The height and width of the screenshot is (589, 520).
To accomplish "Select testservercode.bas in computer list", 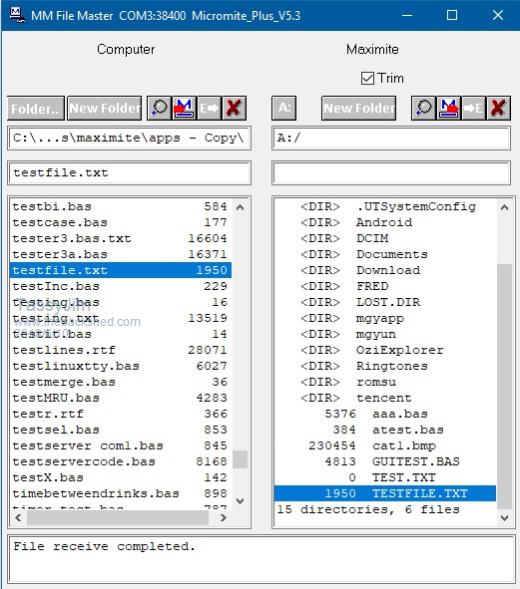I will coord(120,462).
